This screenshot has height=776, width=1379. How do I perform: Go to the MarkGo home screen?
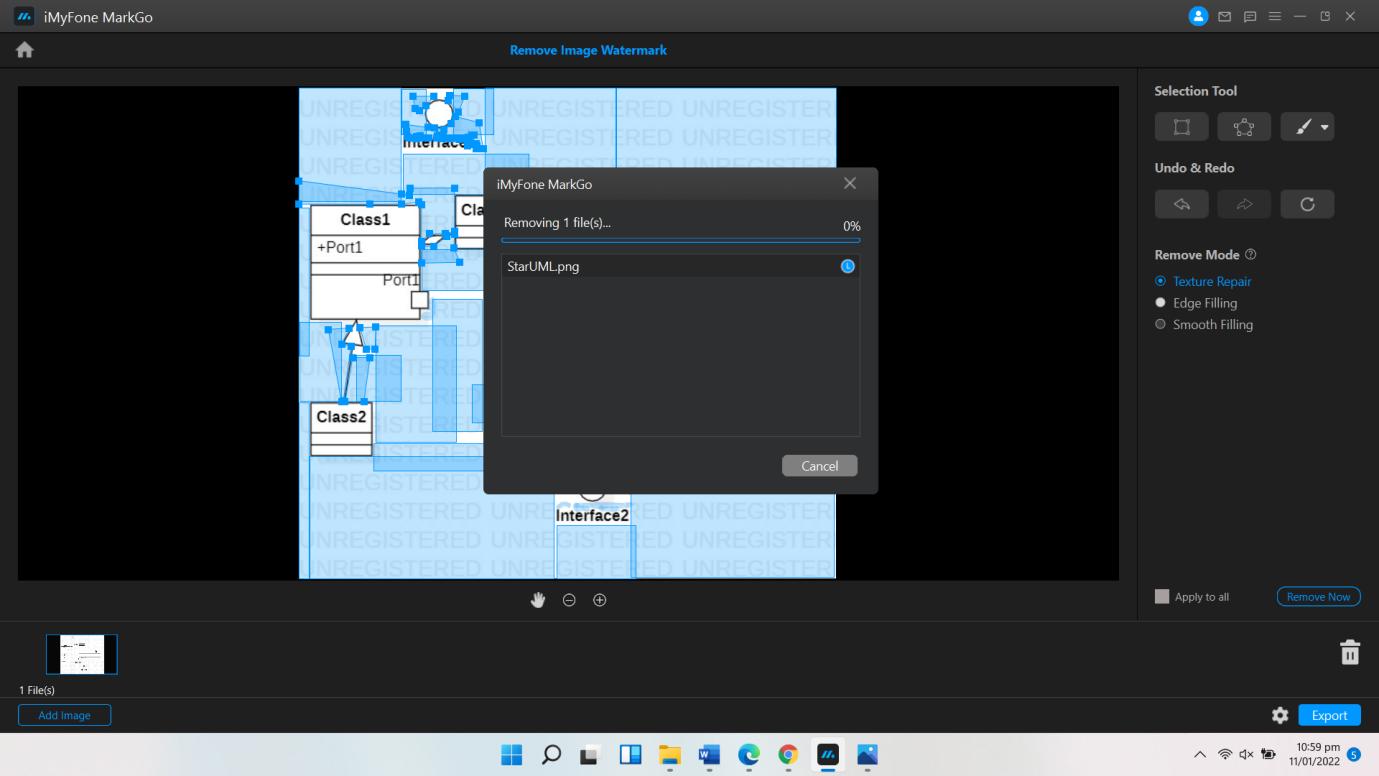[25, 50]
